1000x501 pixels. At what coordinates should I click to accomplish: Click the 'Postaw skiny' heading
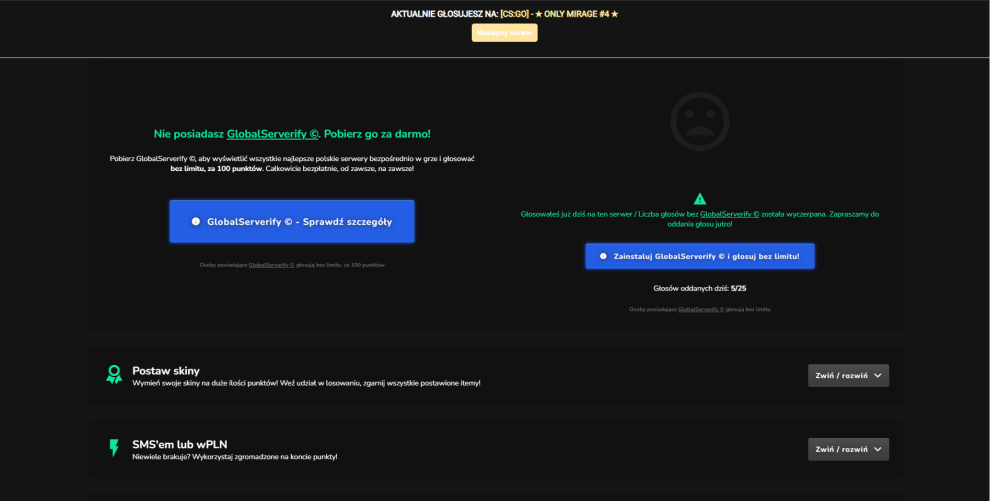point(166,371)
